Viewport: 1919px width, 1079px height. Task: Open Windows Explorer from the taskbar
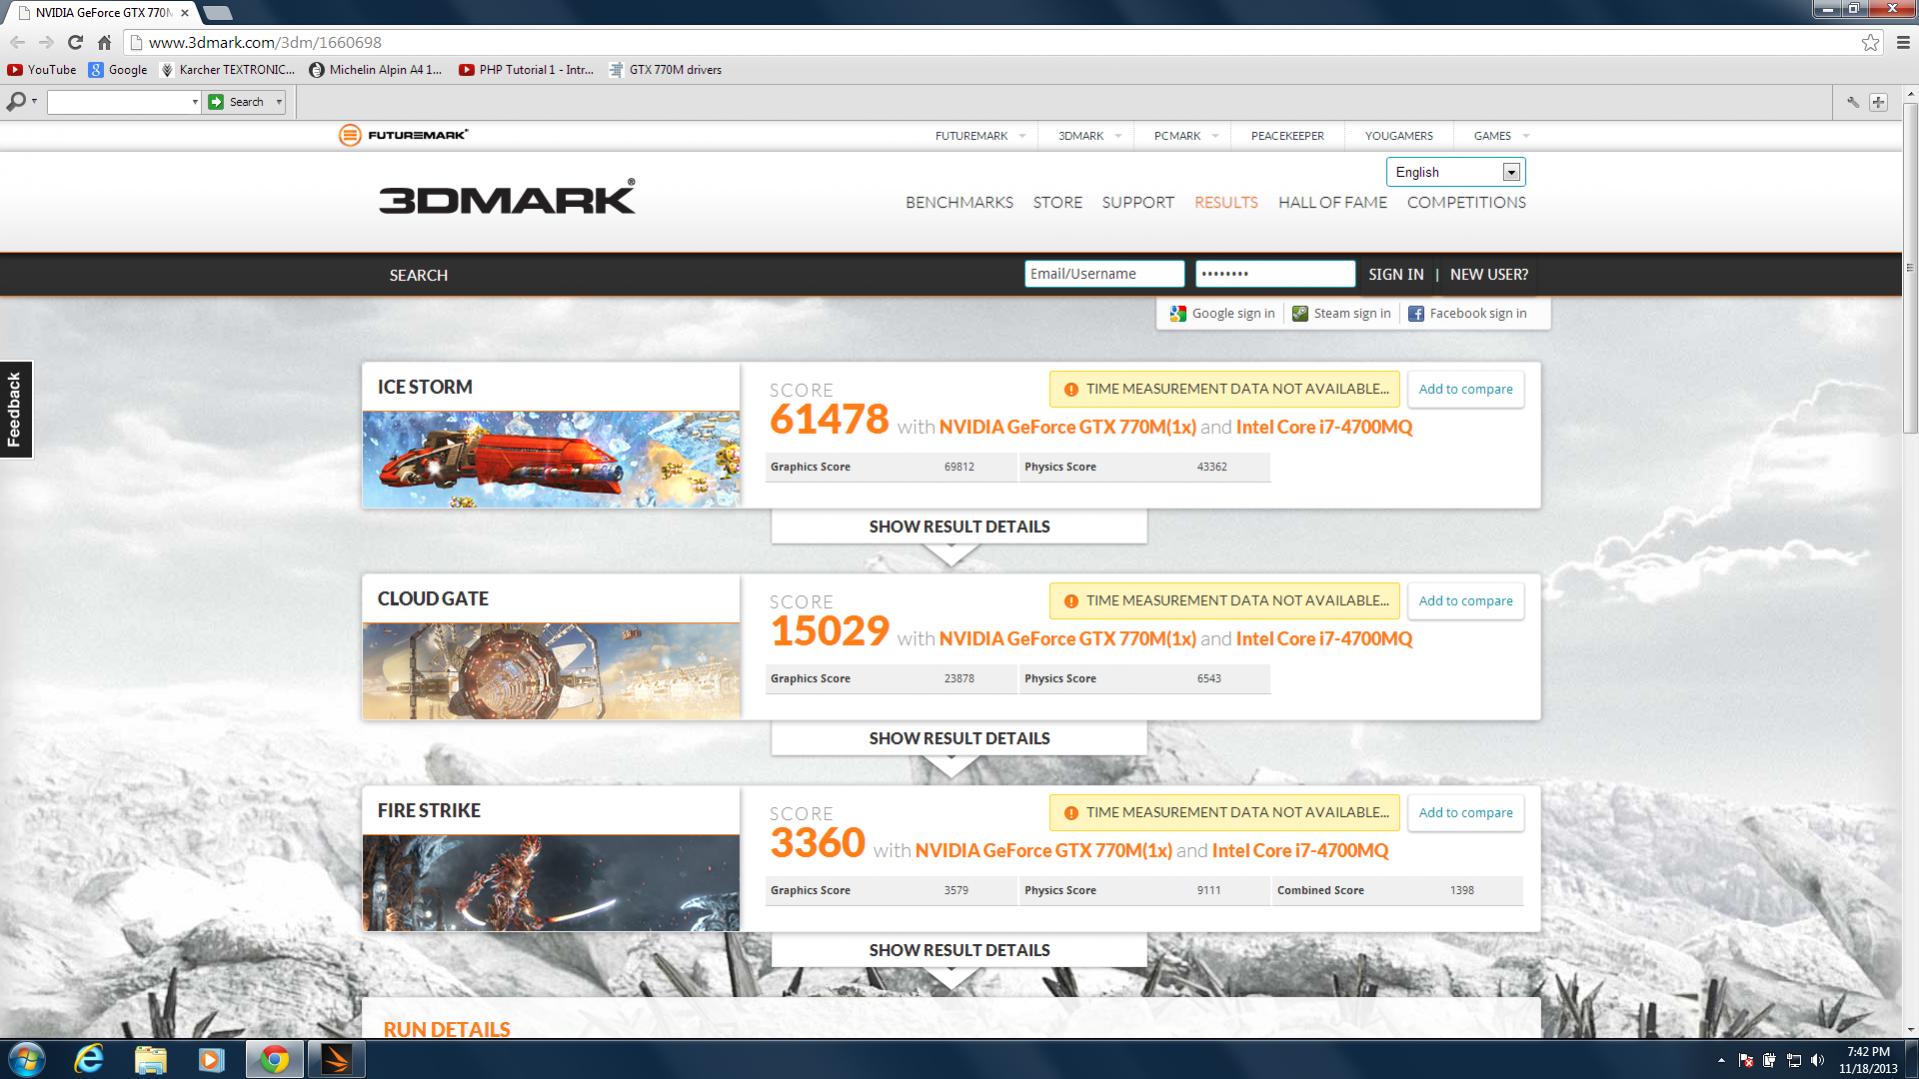(x=150, y=1059)
